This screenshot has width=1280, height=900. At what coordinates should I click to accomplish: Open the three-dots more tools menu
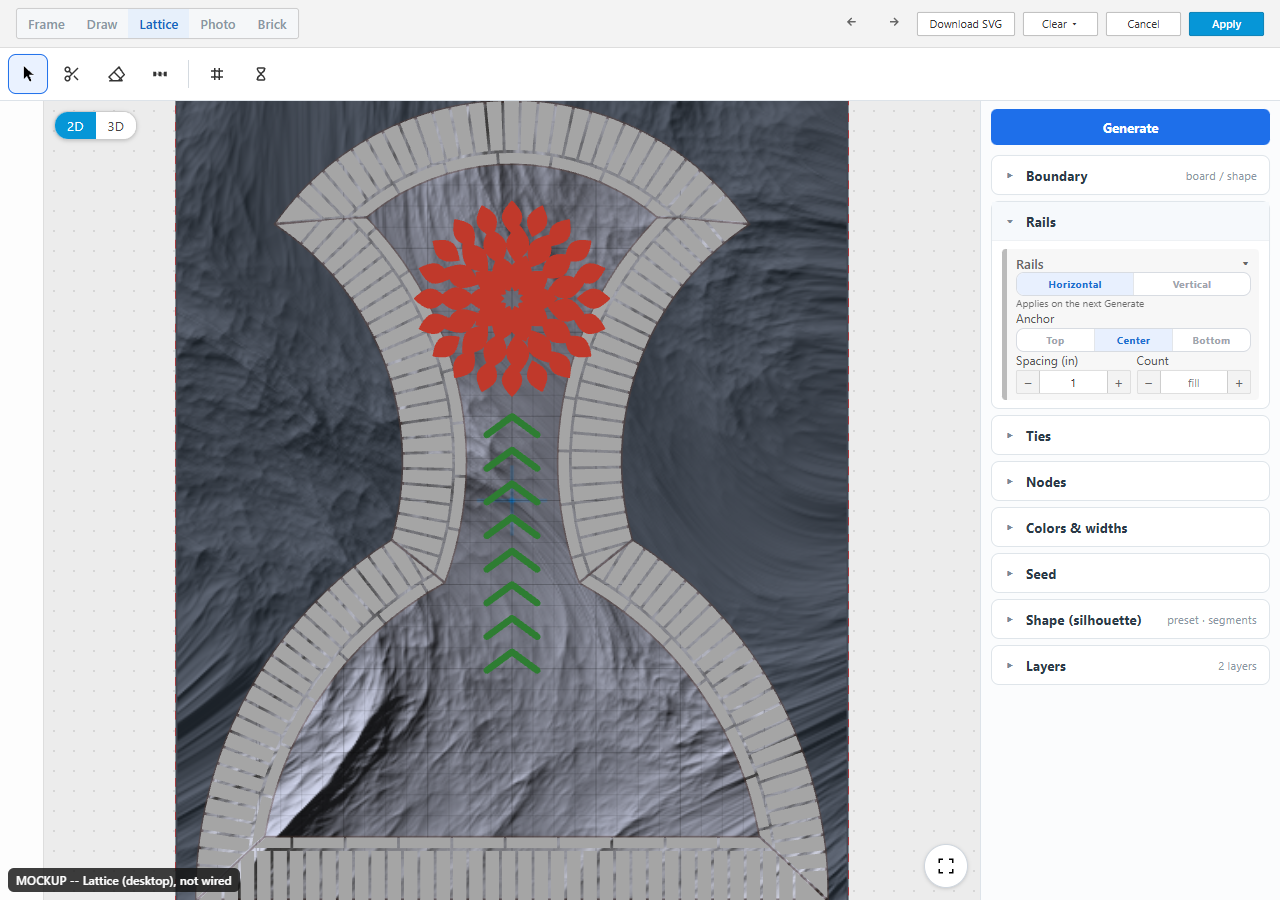click(160, 74)
